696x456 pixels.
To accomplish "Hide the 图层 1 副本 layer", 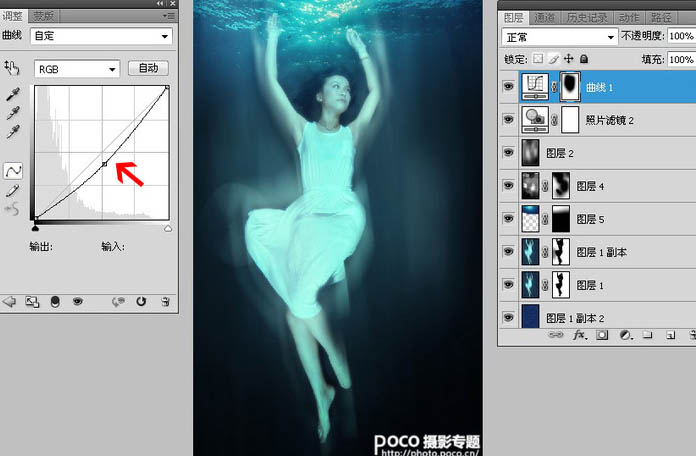I will pyautogui.click(x=508, y=251).
